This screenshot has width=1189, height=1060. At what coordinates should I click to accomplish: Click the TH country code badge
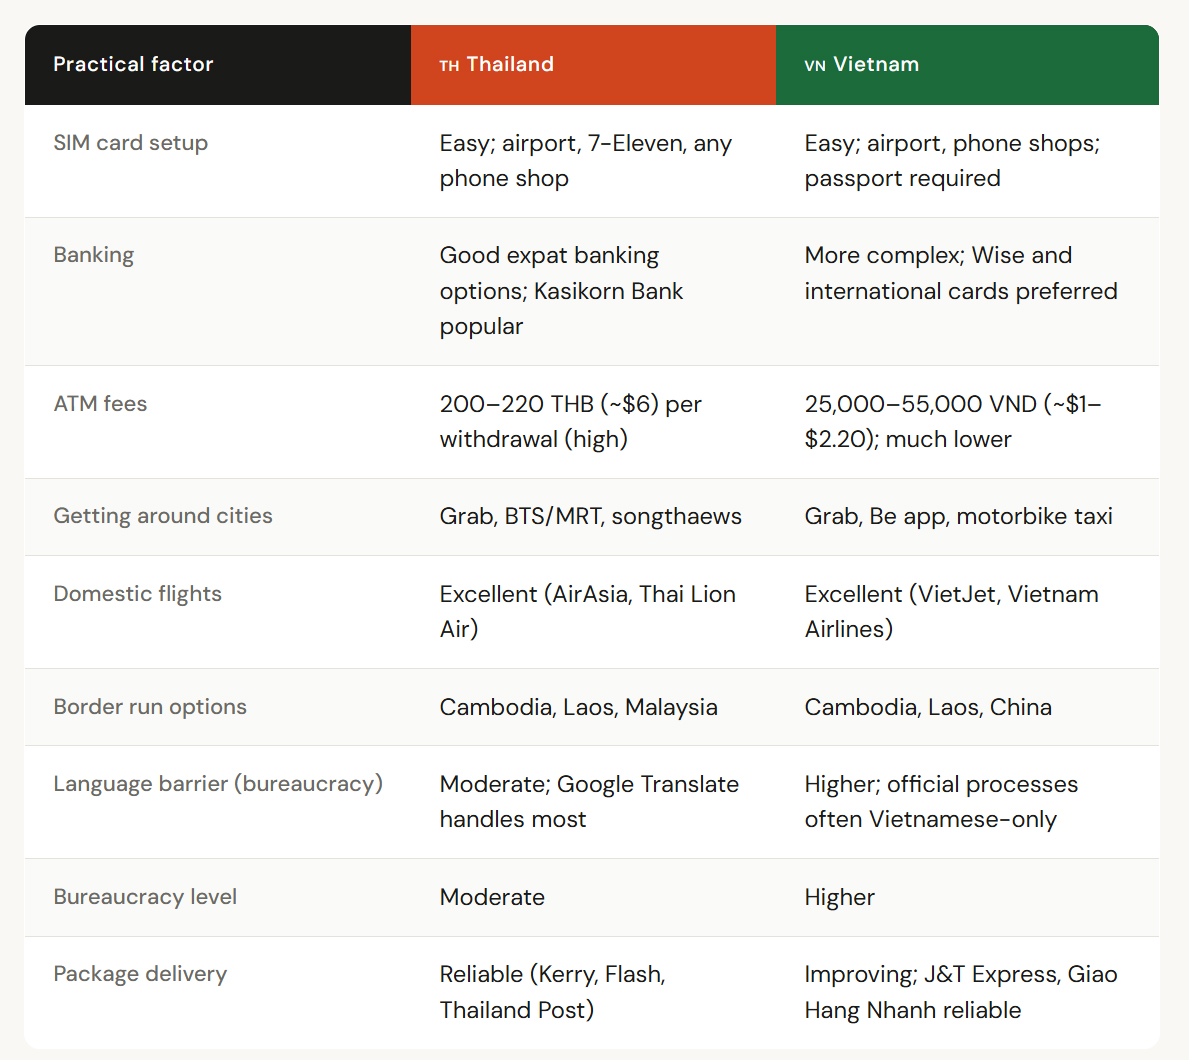coord(449,66)
